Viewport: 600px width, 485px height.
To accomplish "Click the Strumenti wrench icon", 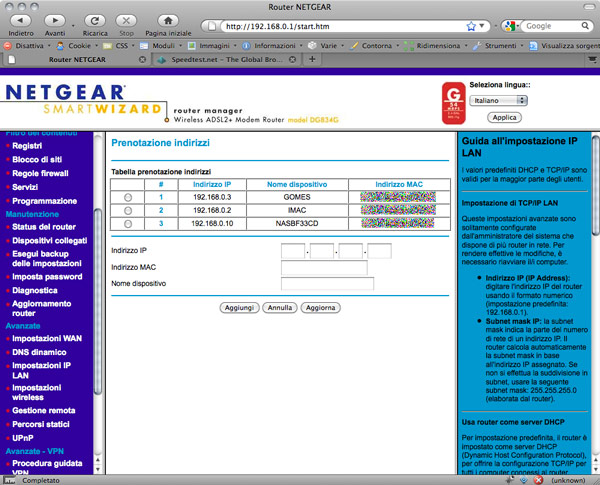I will point(477,46).
